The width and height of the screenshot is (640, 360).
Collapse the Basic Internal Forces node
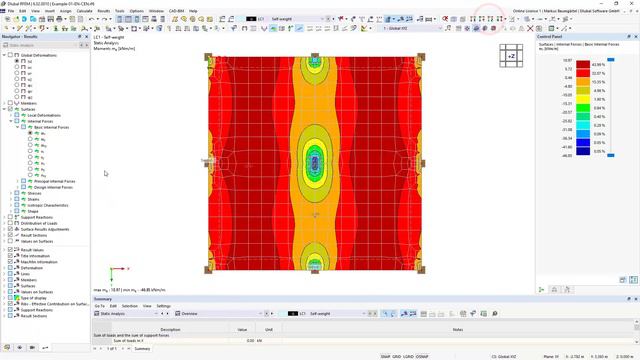click(x=18, y=127)
